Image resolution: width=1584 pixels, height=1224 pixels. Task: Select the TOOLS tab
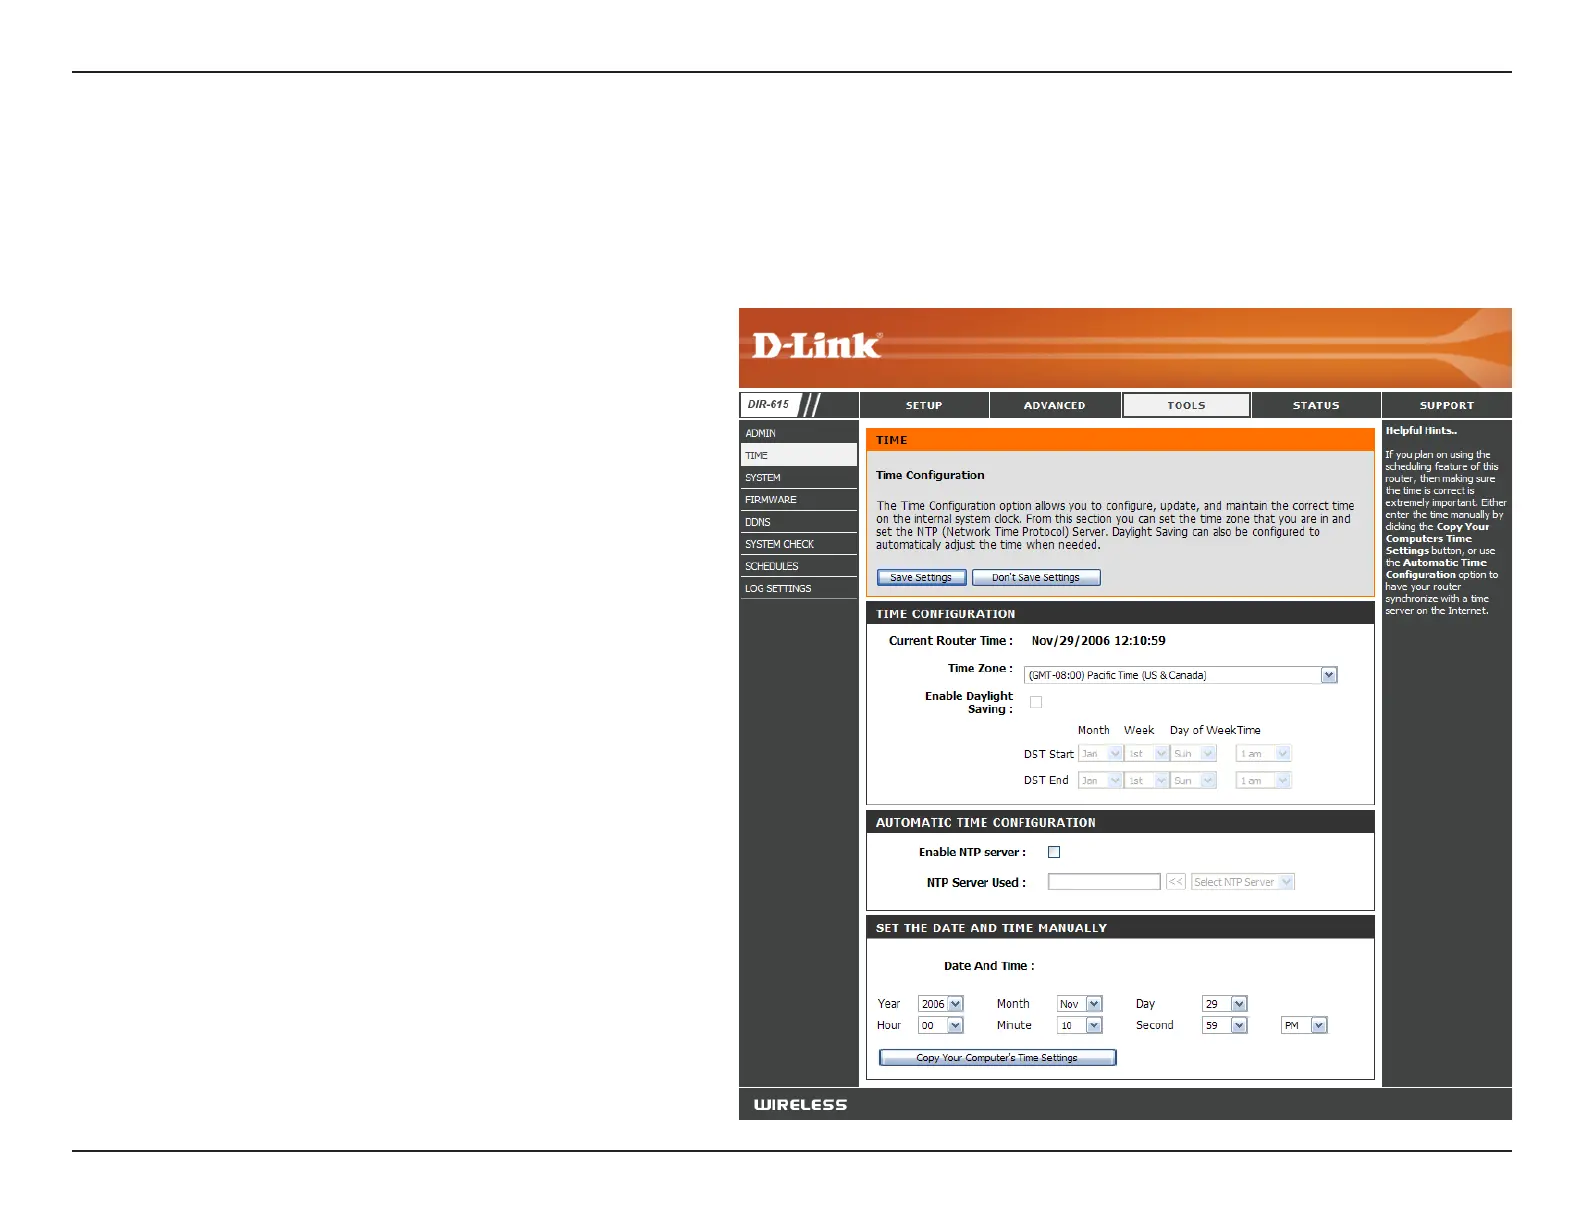[1186, 405]
